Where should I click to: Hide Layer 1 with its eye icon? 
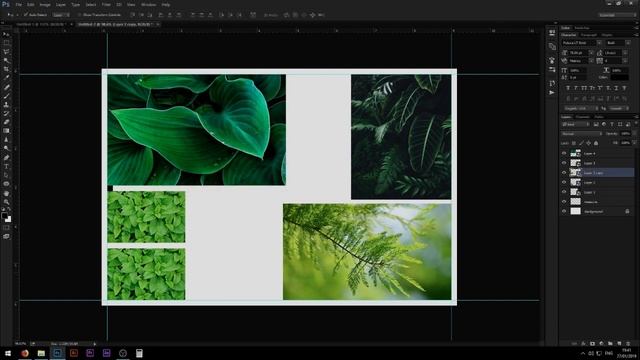[x=564, y=192]
